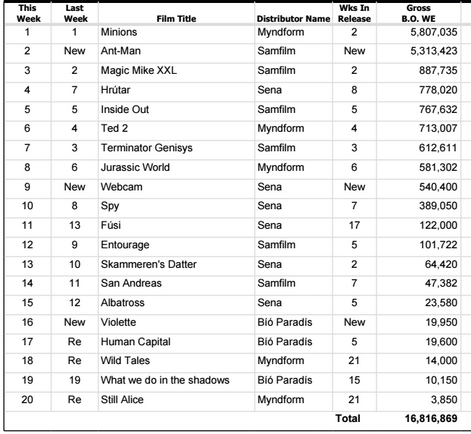Click the Hrútar film title cell

pyautogui.click(x=115, y=90)
